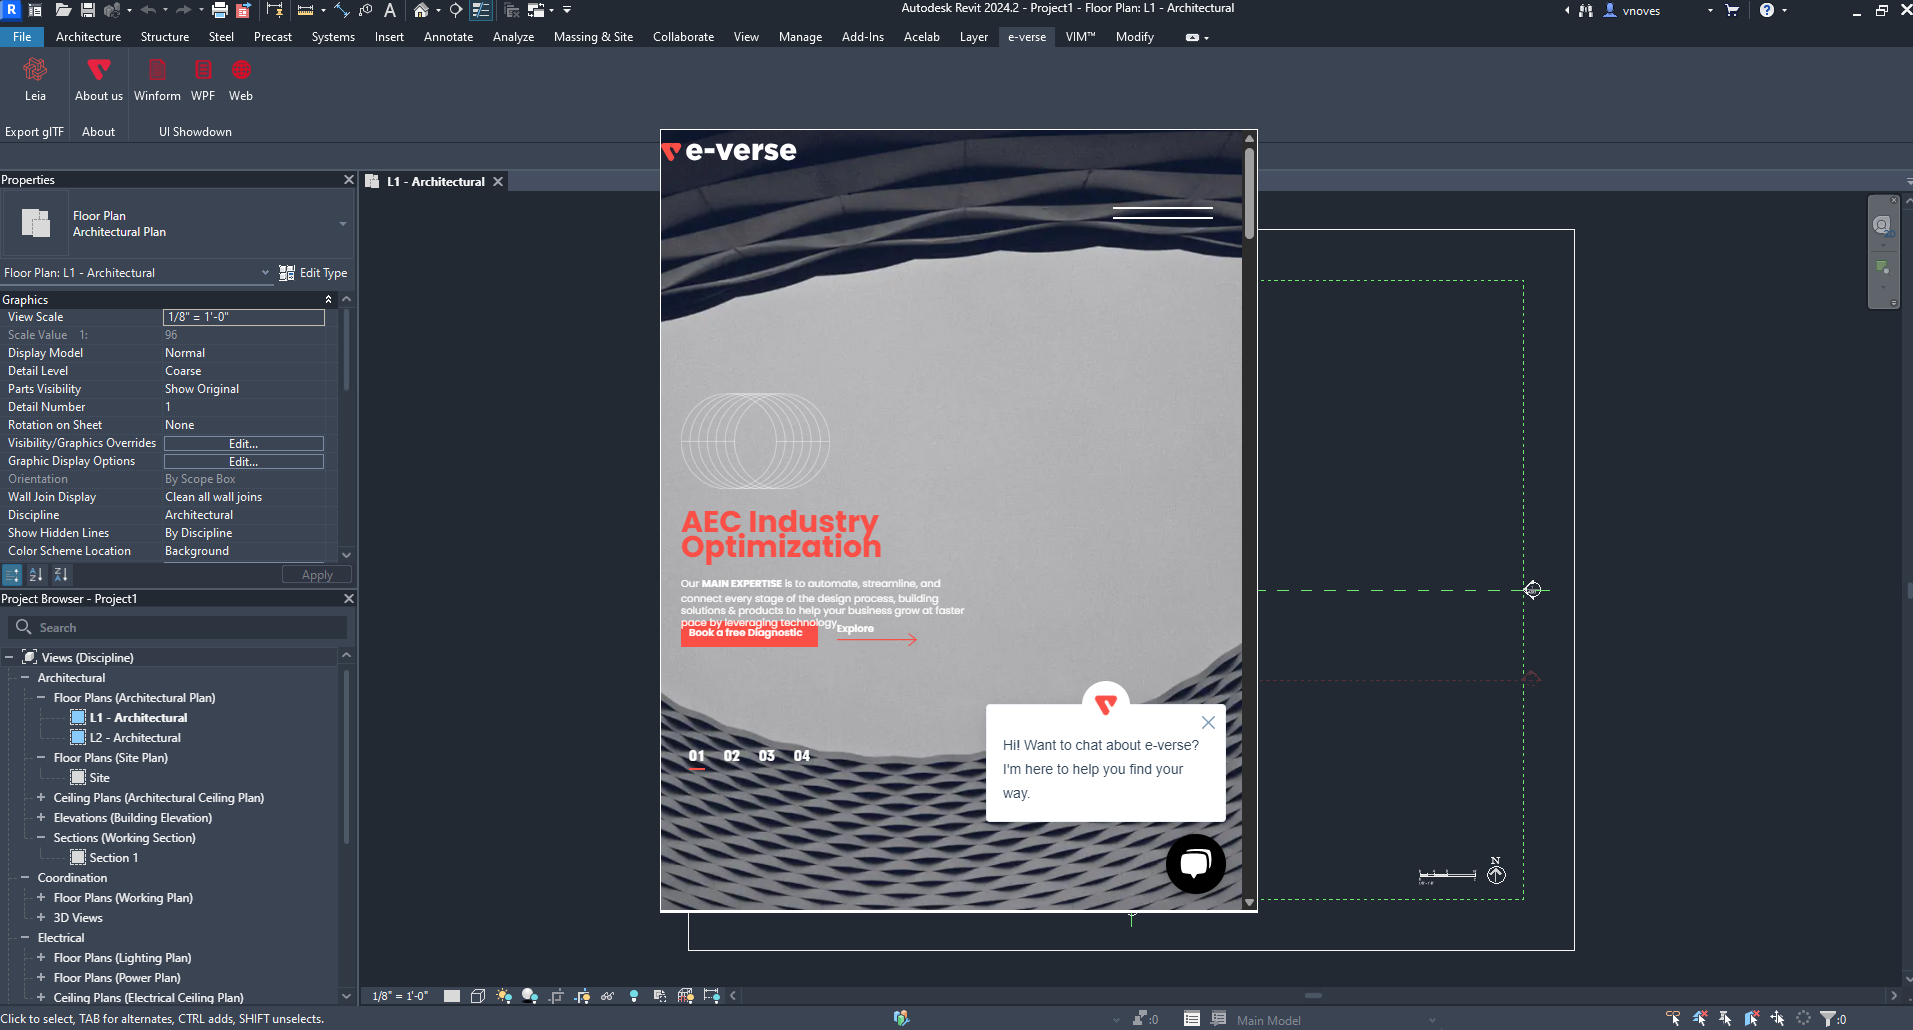Toggle Show Crop Region on view bar

(x=581, y=996)
